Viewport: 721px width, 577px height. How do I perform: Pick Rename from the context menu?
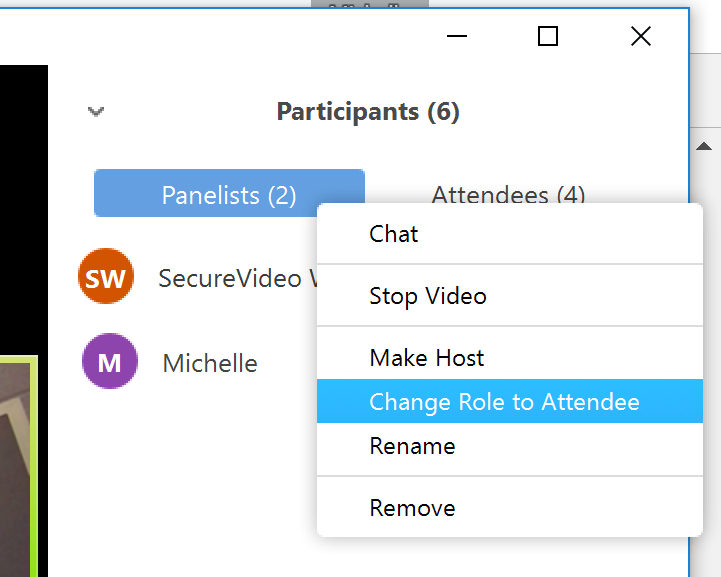click(412, 446)
